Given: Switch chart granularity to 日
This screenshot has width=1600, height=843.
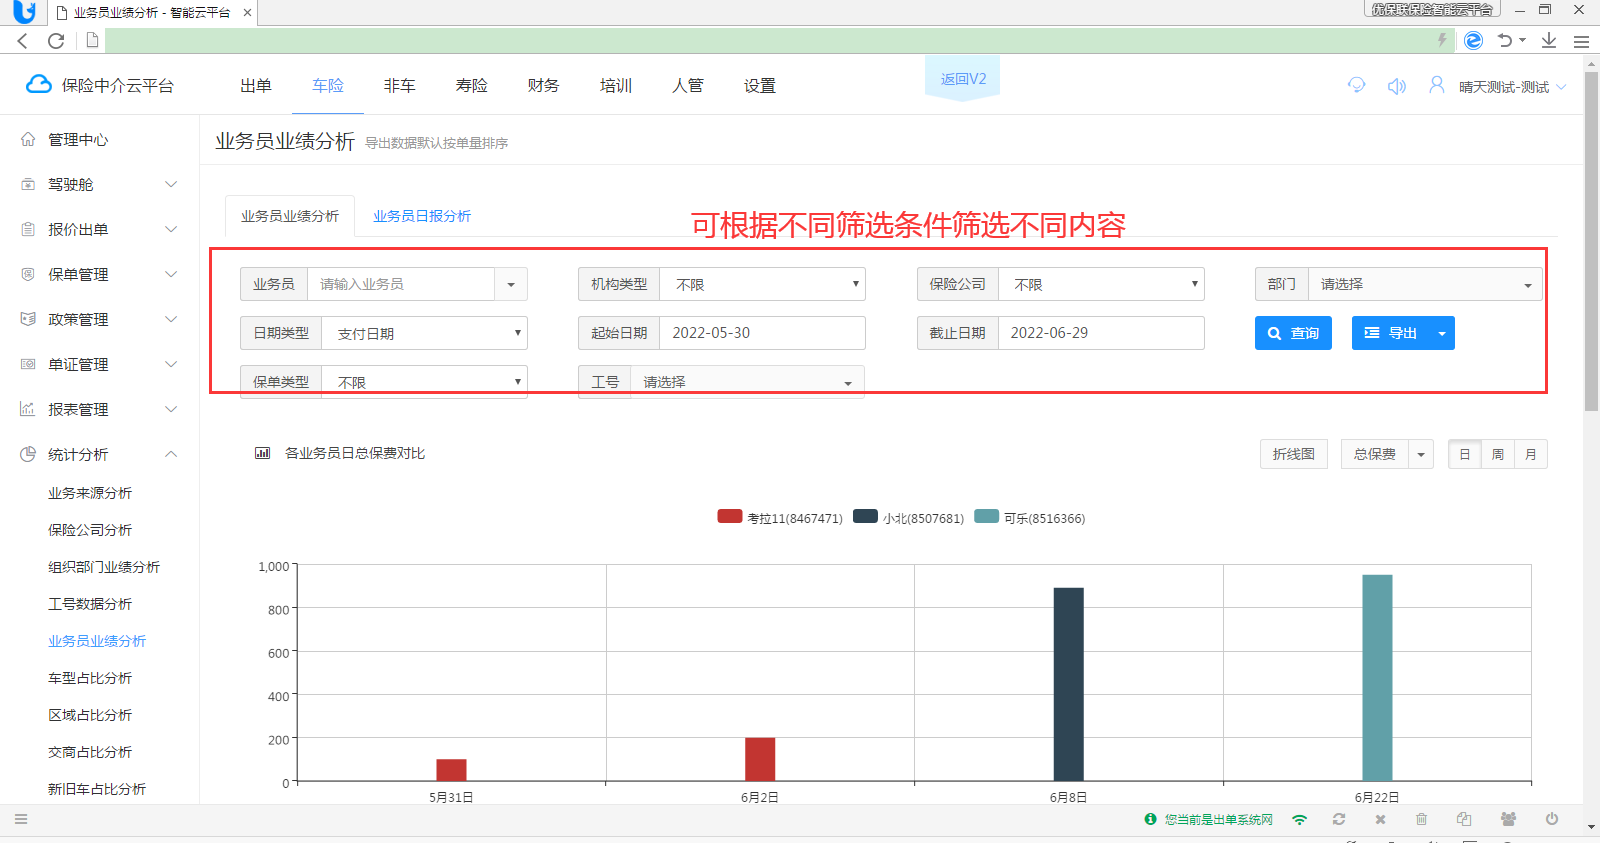Looking at the screenshot, I should pyautogui.click(x=1465, y=454).
